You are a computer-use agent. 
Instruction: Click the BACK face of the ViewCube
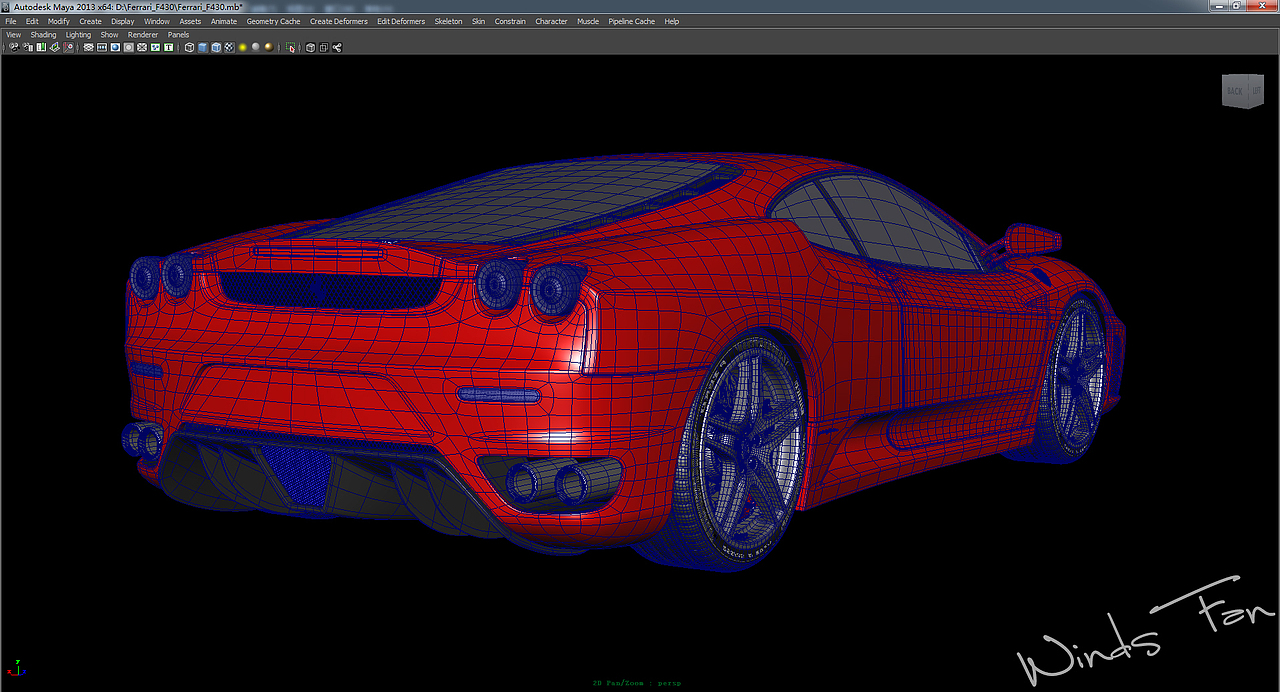coord(1234,91)
